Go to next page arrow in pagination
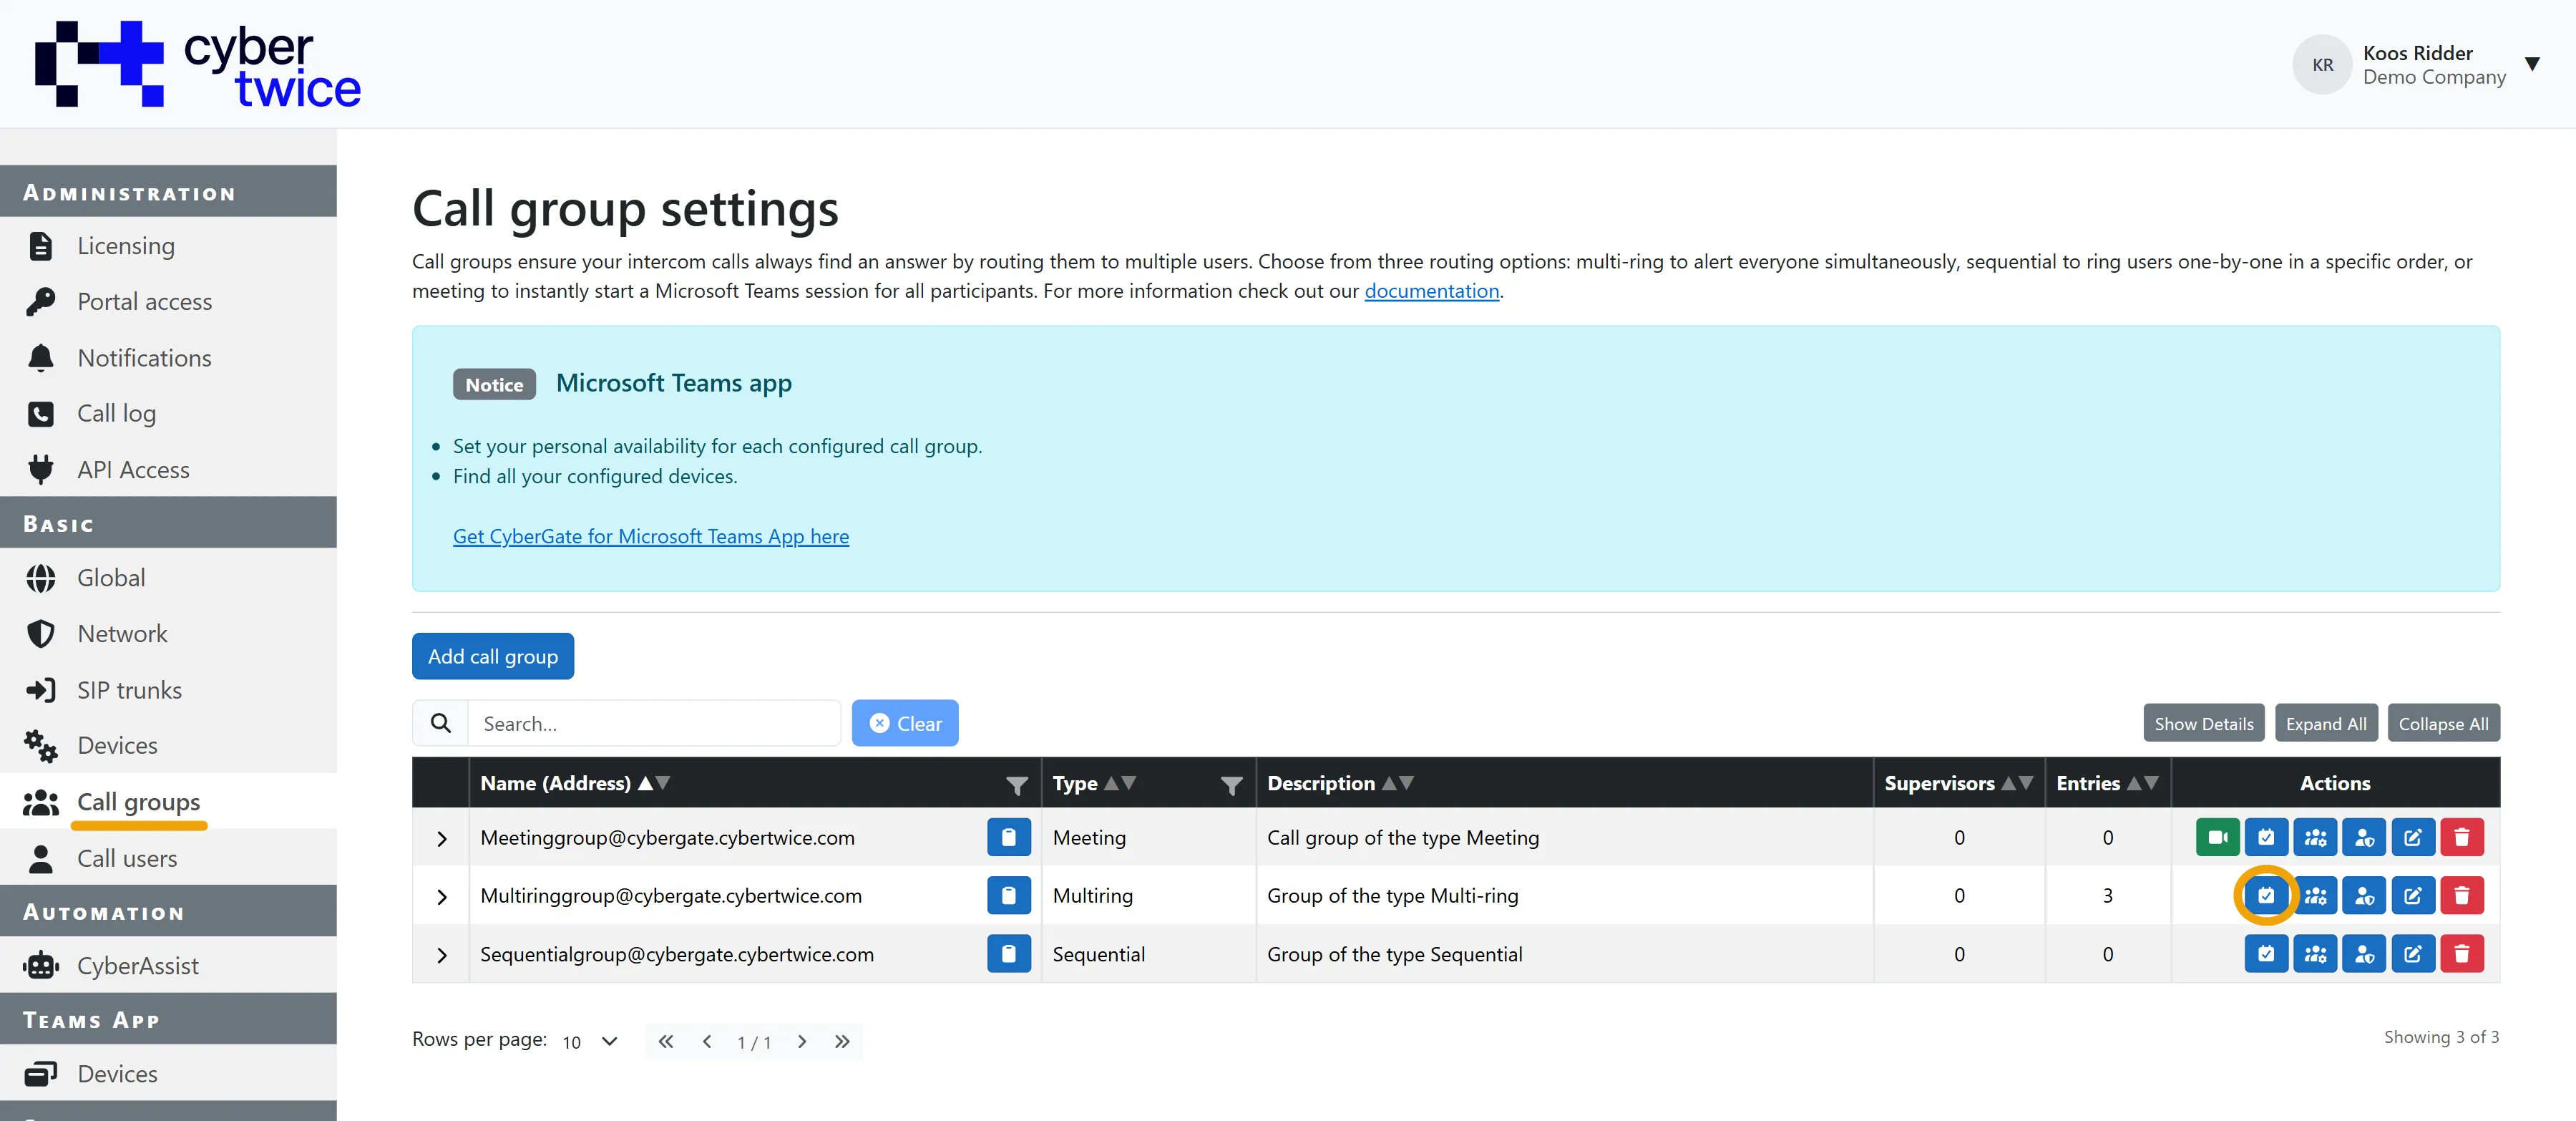The width and height of the screenshot is (2576, 1121). 802,1041
